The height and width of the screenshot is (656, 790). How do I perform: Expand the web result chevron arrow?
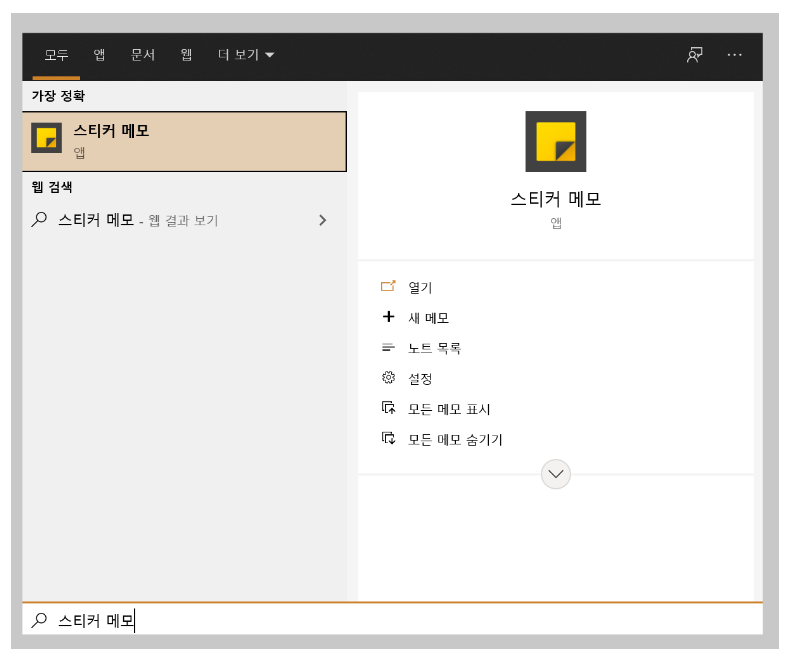point(322,220)
